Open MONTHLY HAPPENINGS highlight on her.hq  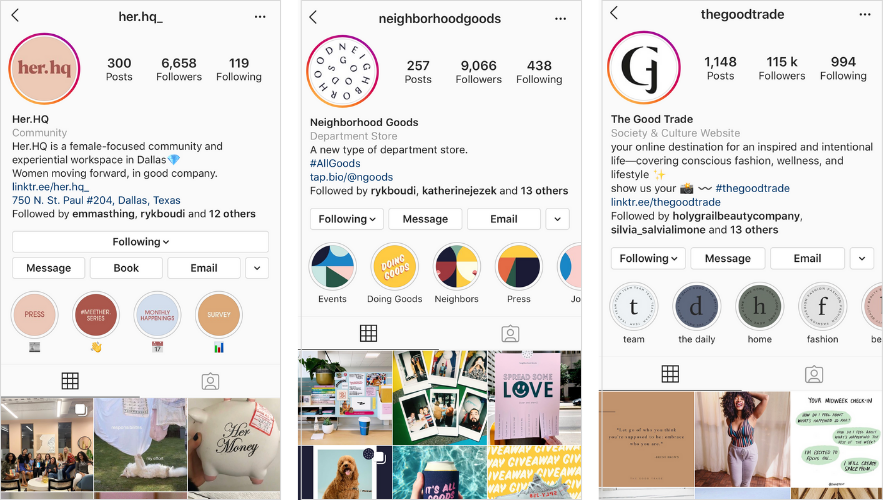(x=157, y=314)
